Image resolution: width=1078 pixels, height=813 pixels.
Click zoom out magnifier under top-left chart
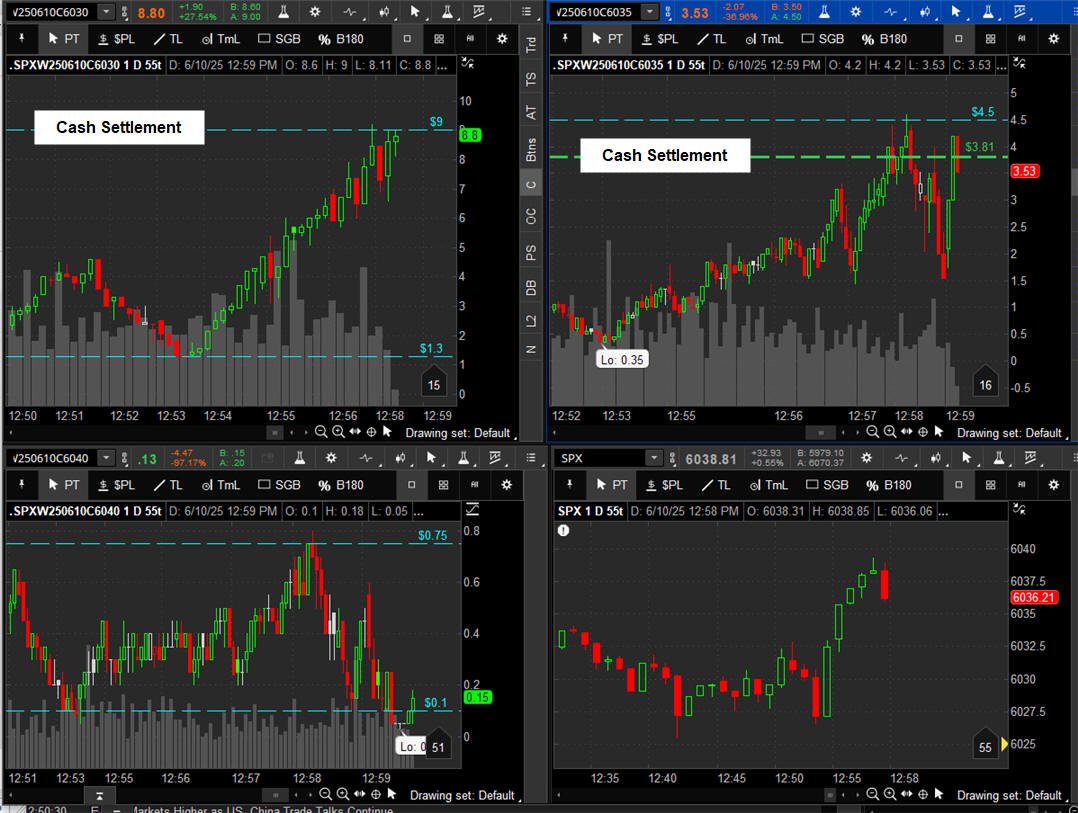321,432
